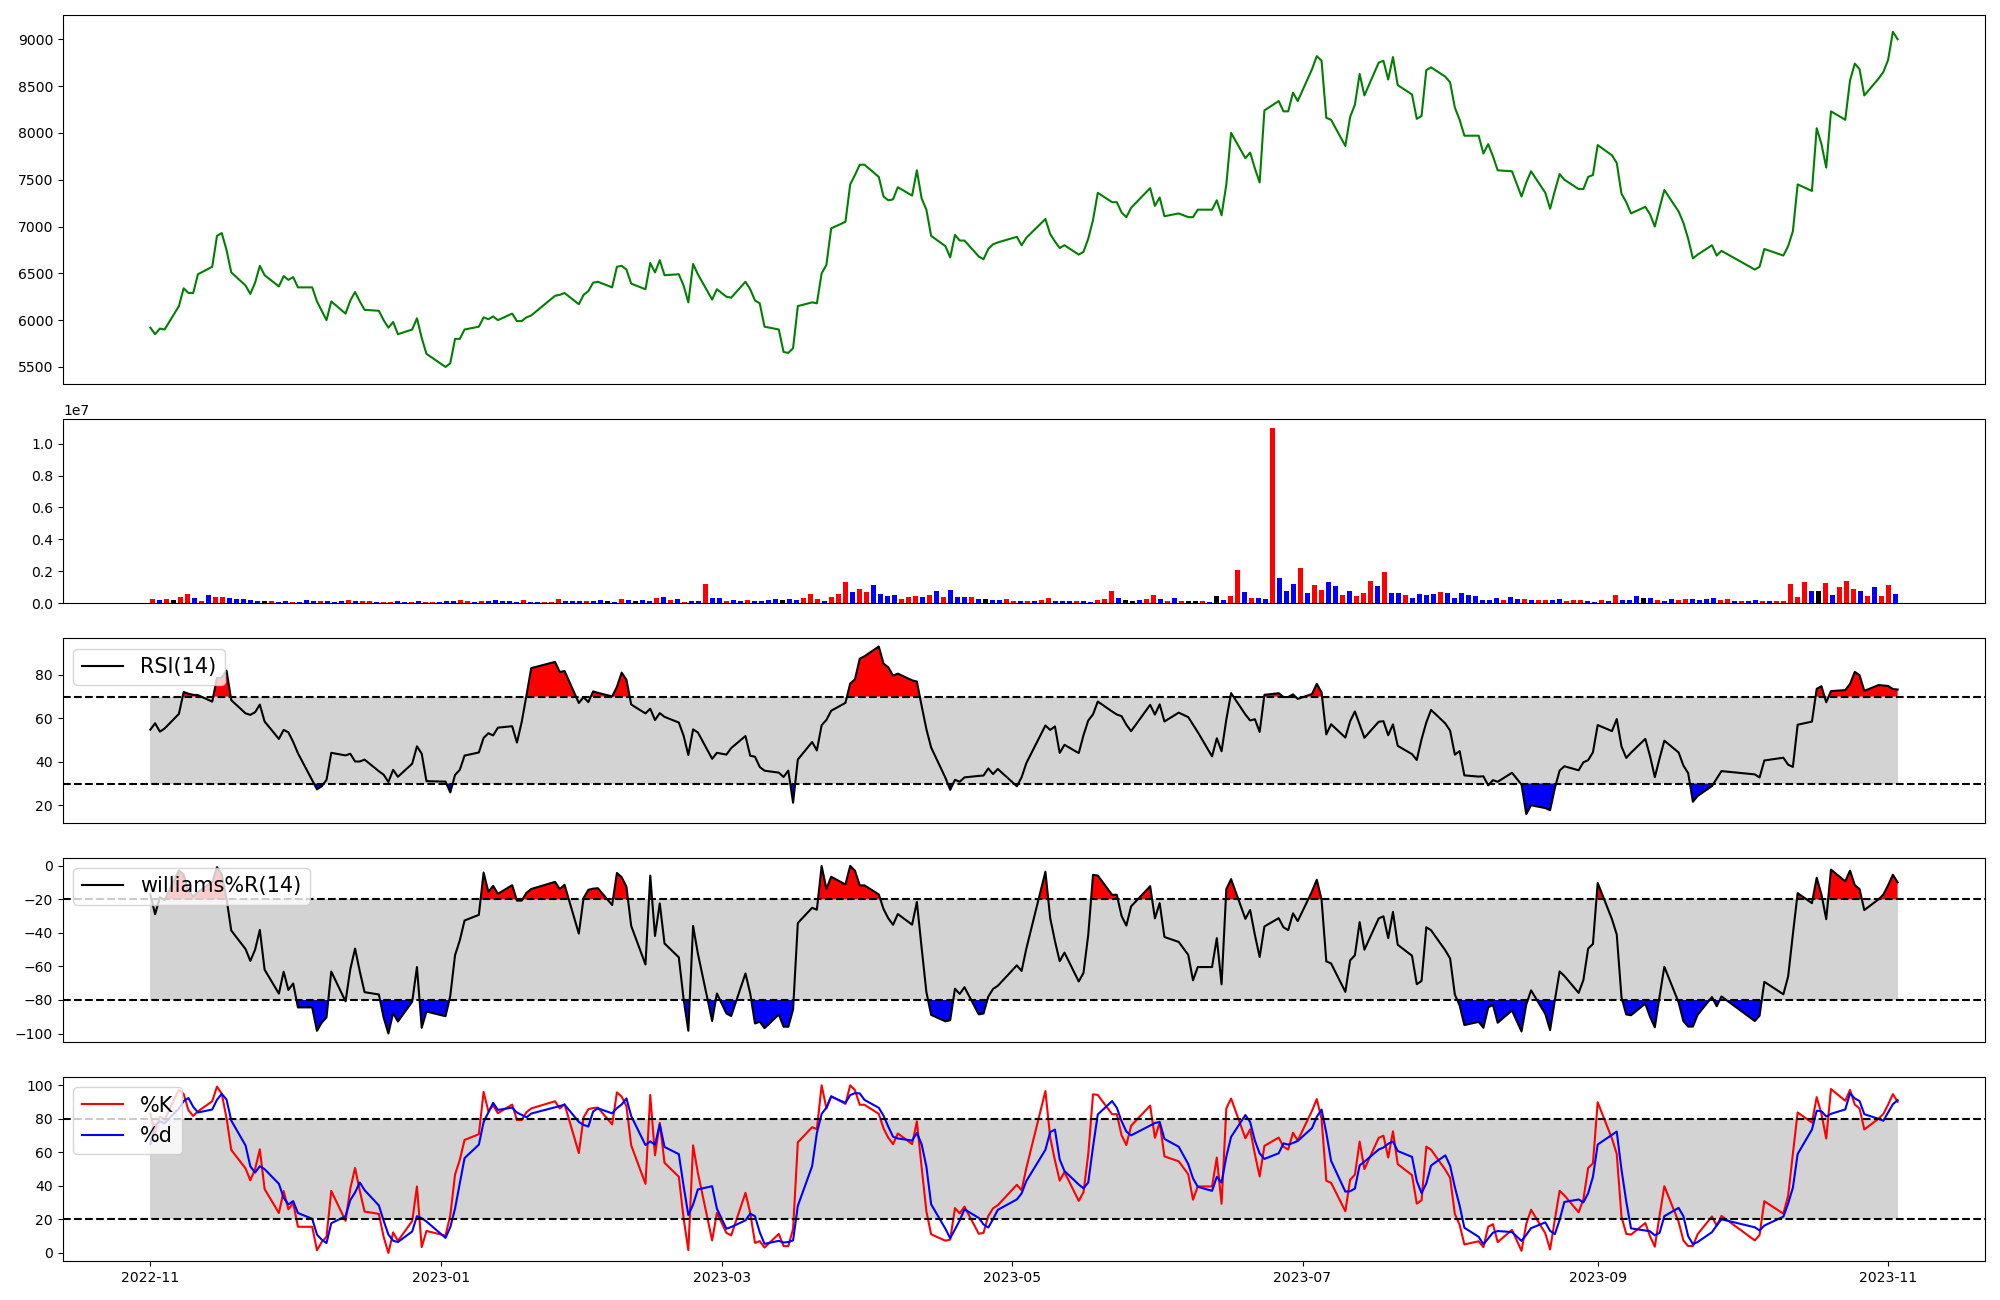Click the -100 label on Williams axis
The image size is (2000, 1300).
[34, 1034]
